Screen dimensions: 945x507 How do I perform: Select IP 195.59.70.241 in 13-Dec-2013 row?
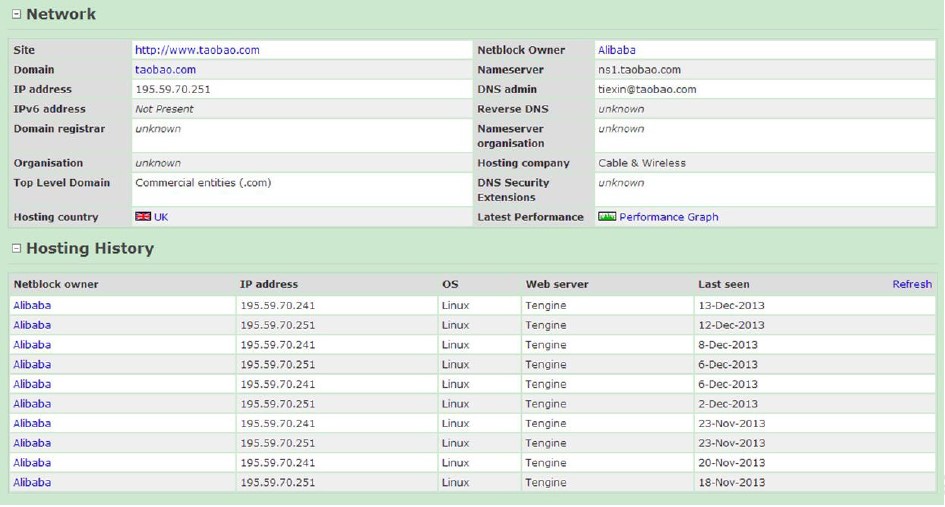[x=277, y=305]
